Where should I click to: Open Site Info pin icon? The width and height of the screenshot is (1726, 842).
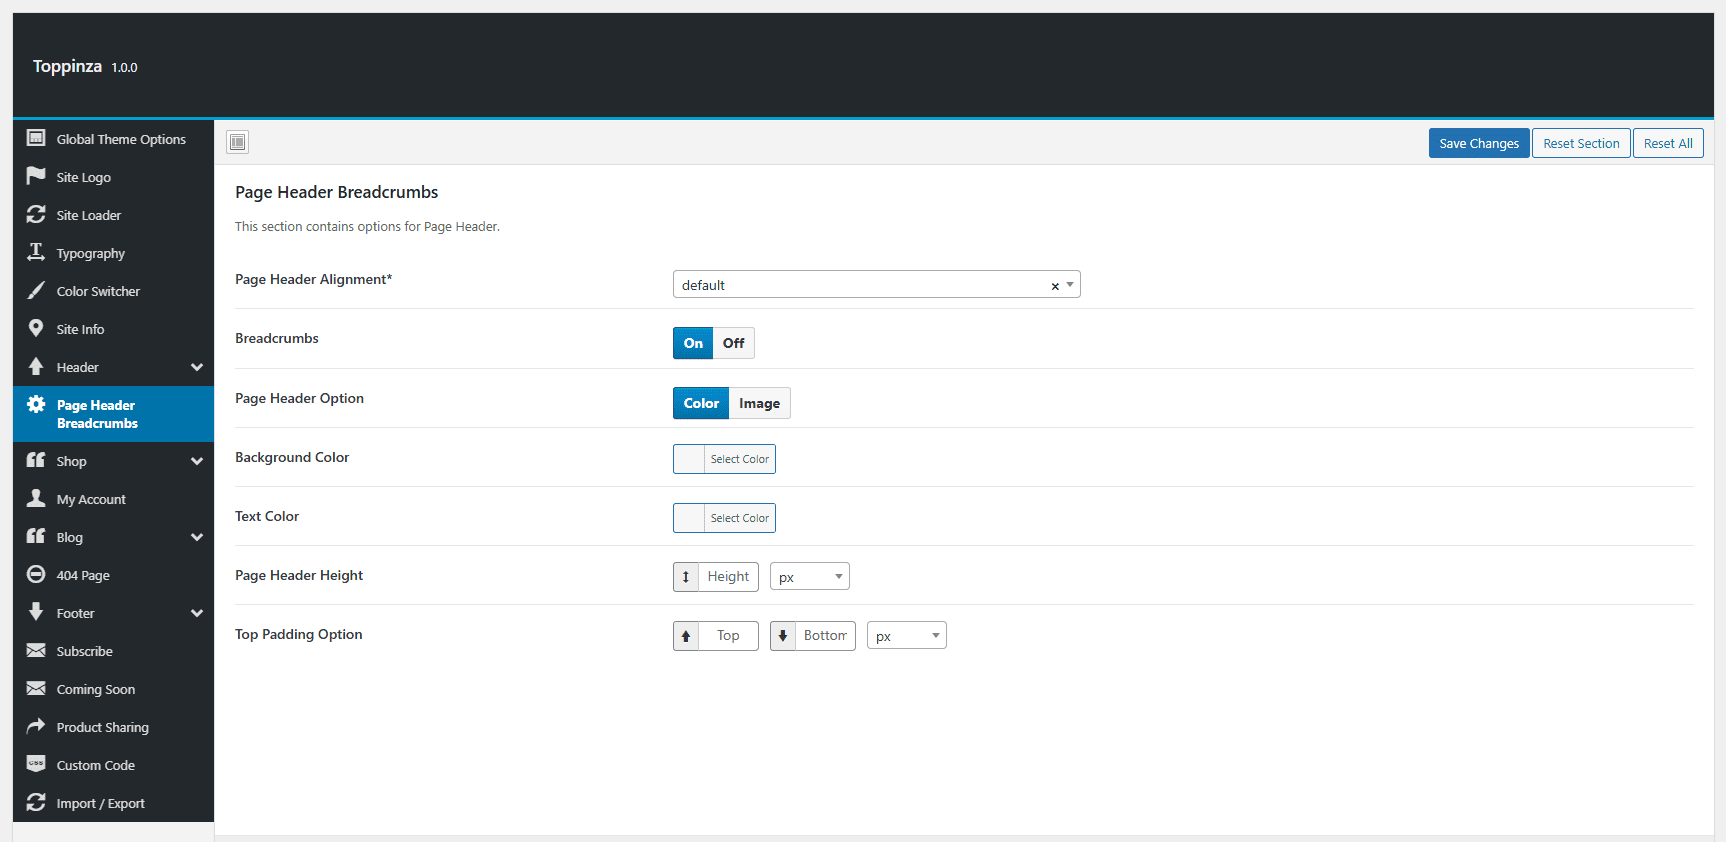[36, 328]
